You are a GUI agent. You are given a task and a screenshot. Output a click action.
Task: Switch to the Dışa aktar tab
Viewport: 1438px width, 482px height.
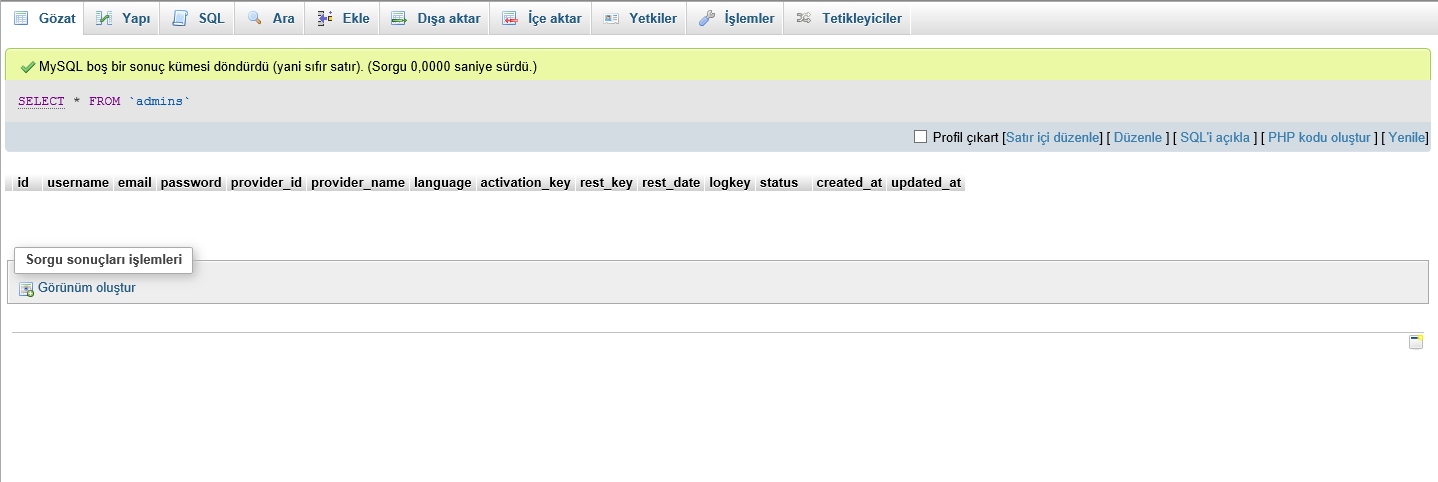pos(436,18)
